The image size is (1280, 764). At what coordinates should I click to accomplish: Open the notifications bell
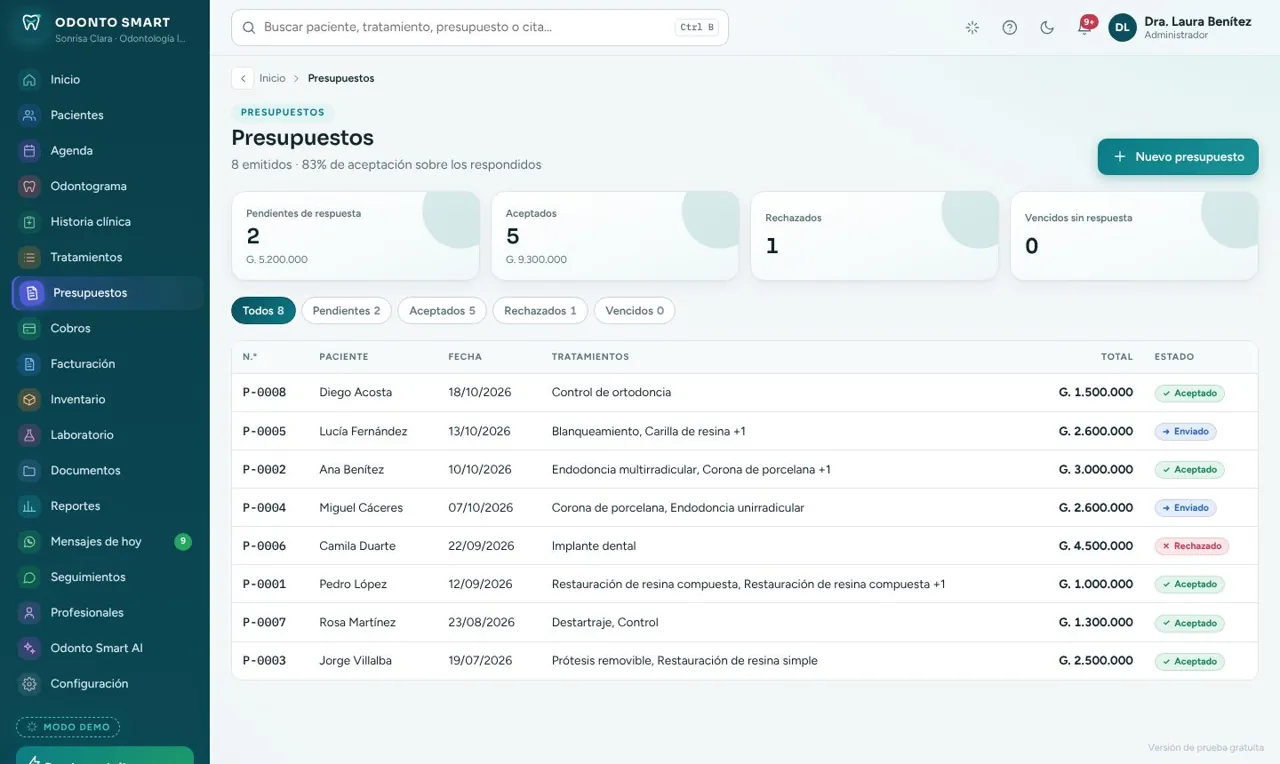(1084, 27)
